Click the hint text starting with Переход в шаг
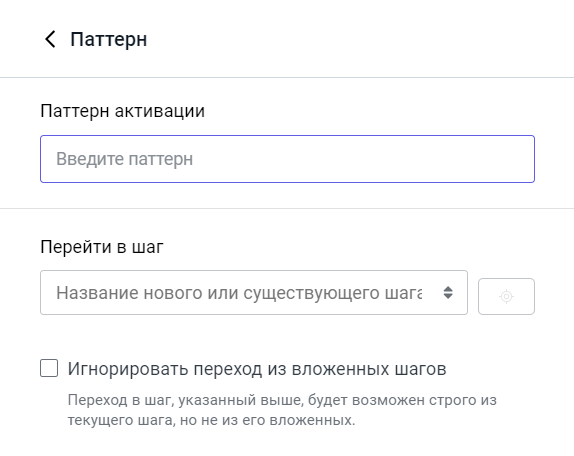 pyautogui.click(x=282, y=410)
